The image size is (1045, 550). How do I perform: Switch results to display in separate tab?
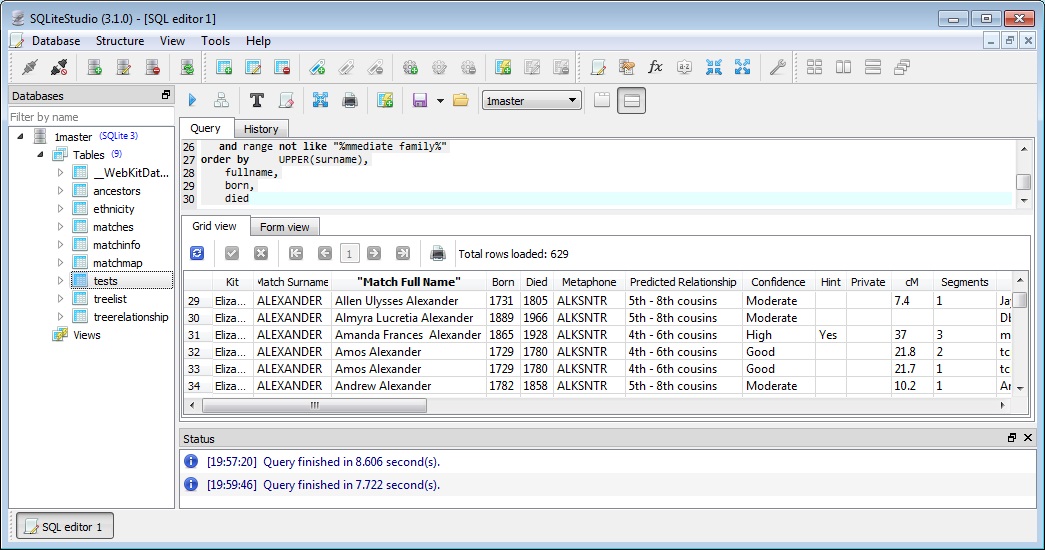602,101
